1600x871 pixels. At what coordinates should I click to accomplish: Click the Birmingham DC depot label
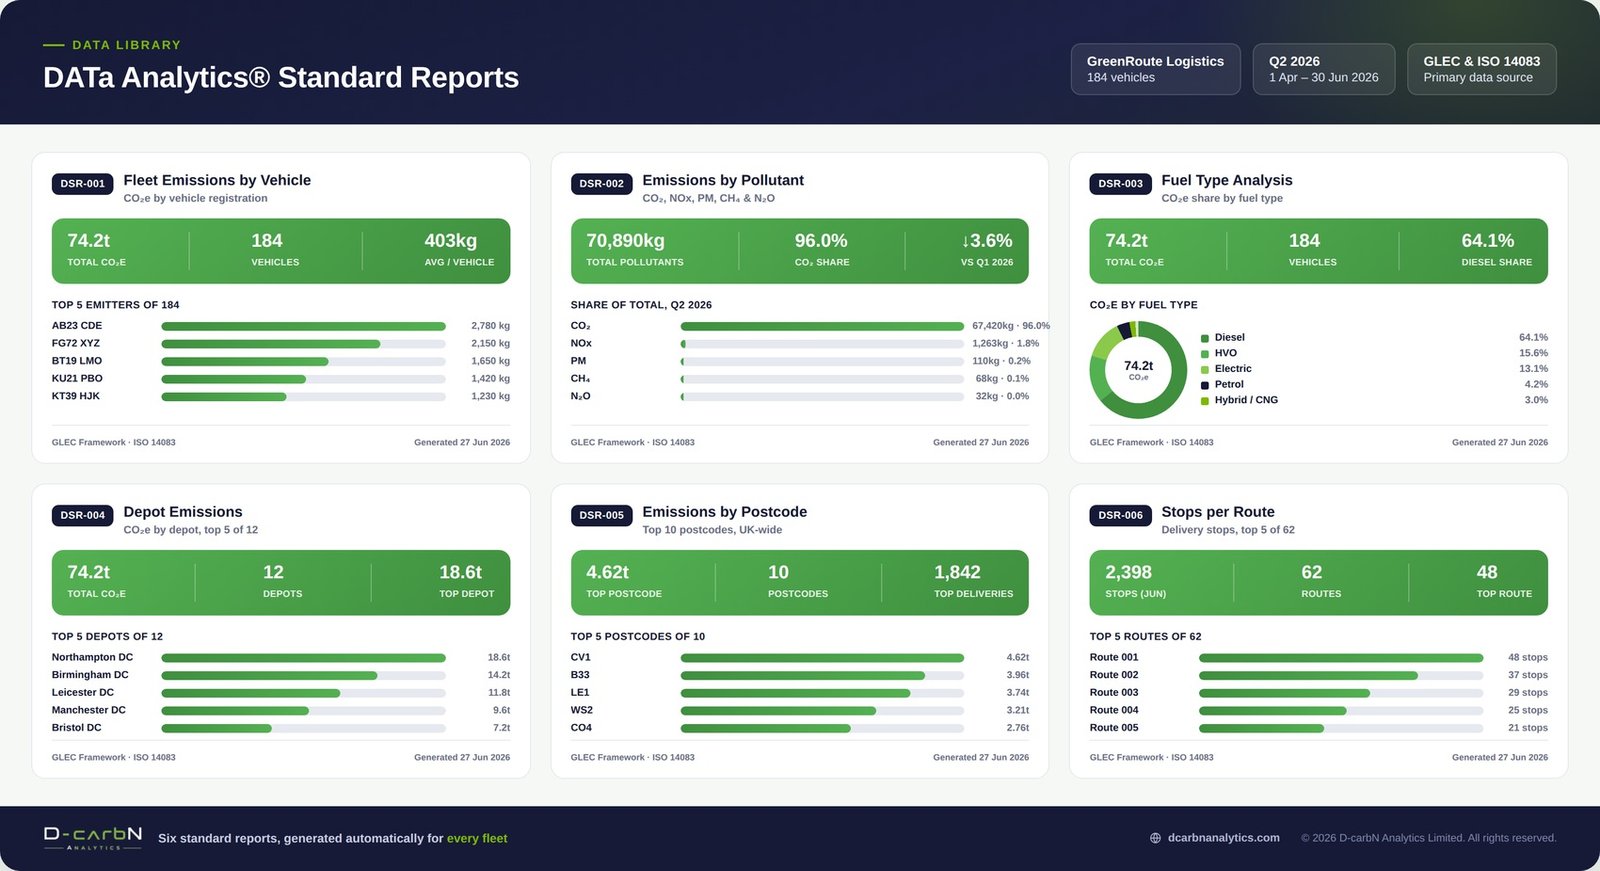click(x=90, y=675)
